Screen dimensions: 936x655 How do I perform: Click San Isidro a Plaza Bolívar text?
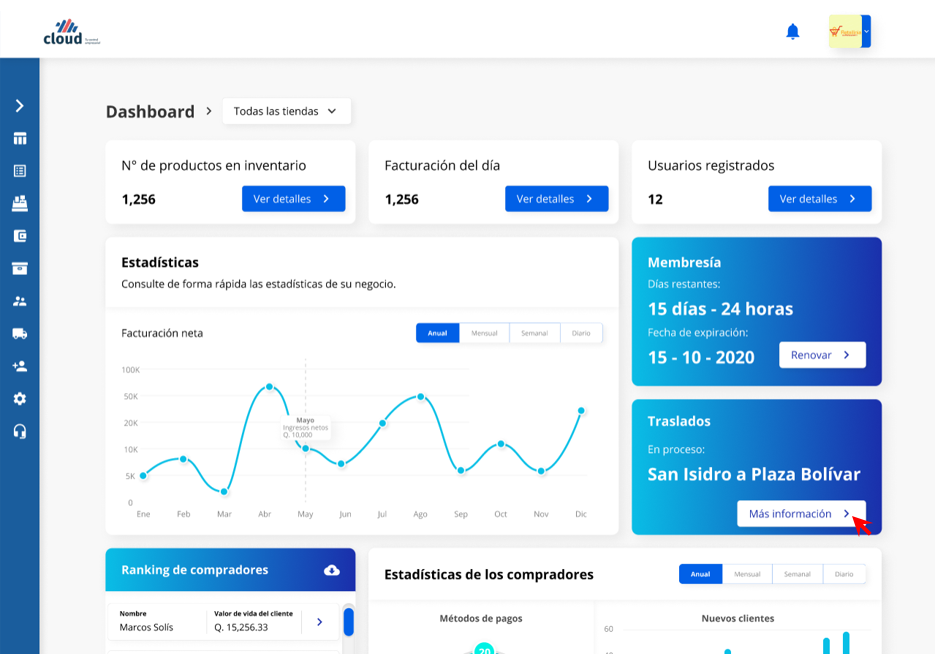754,474
